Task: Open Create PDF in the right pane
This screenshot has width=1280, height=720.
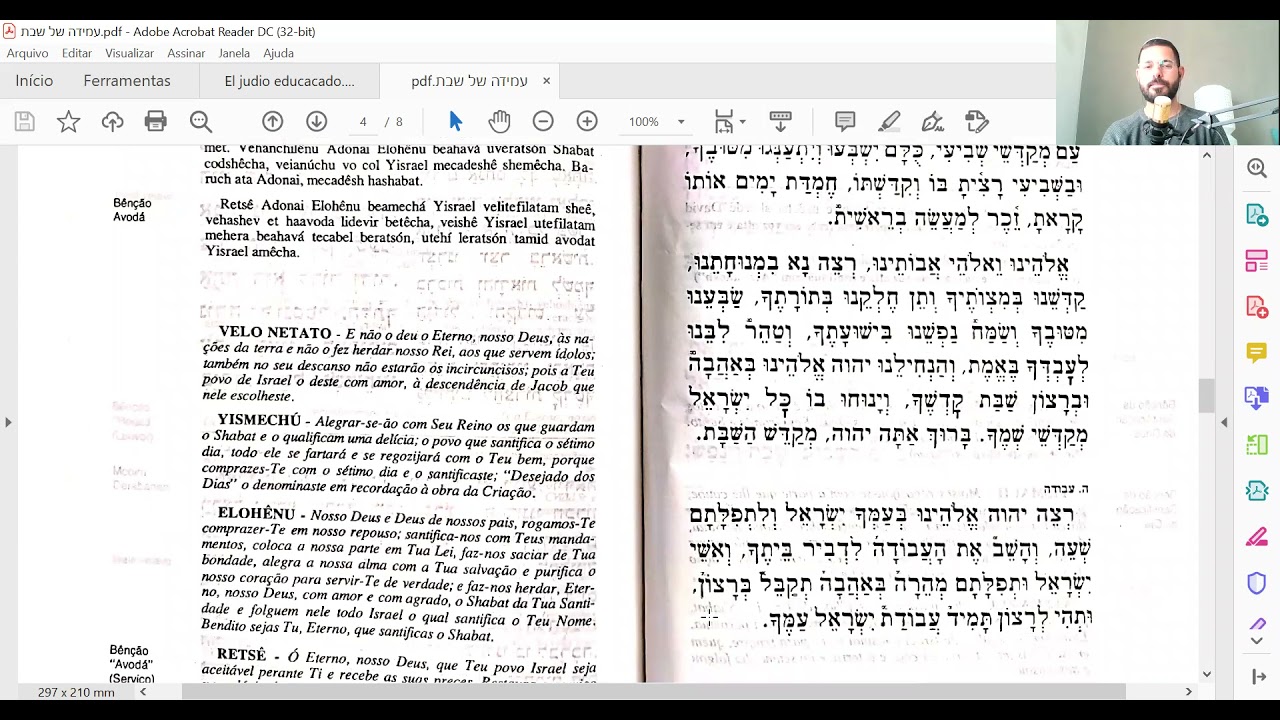Action: [x=1257, y=307]
